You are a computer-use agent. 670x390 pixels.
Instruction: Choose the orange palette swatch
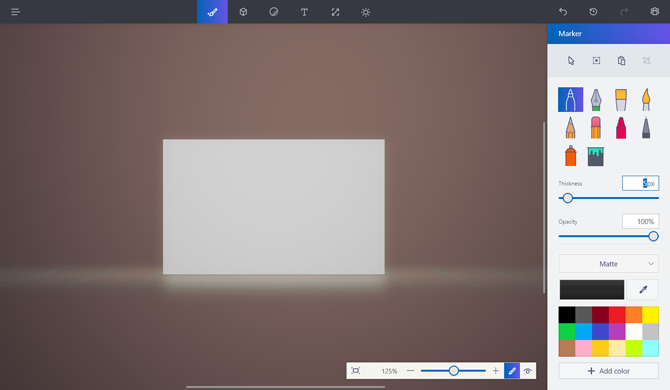(634, 315)
